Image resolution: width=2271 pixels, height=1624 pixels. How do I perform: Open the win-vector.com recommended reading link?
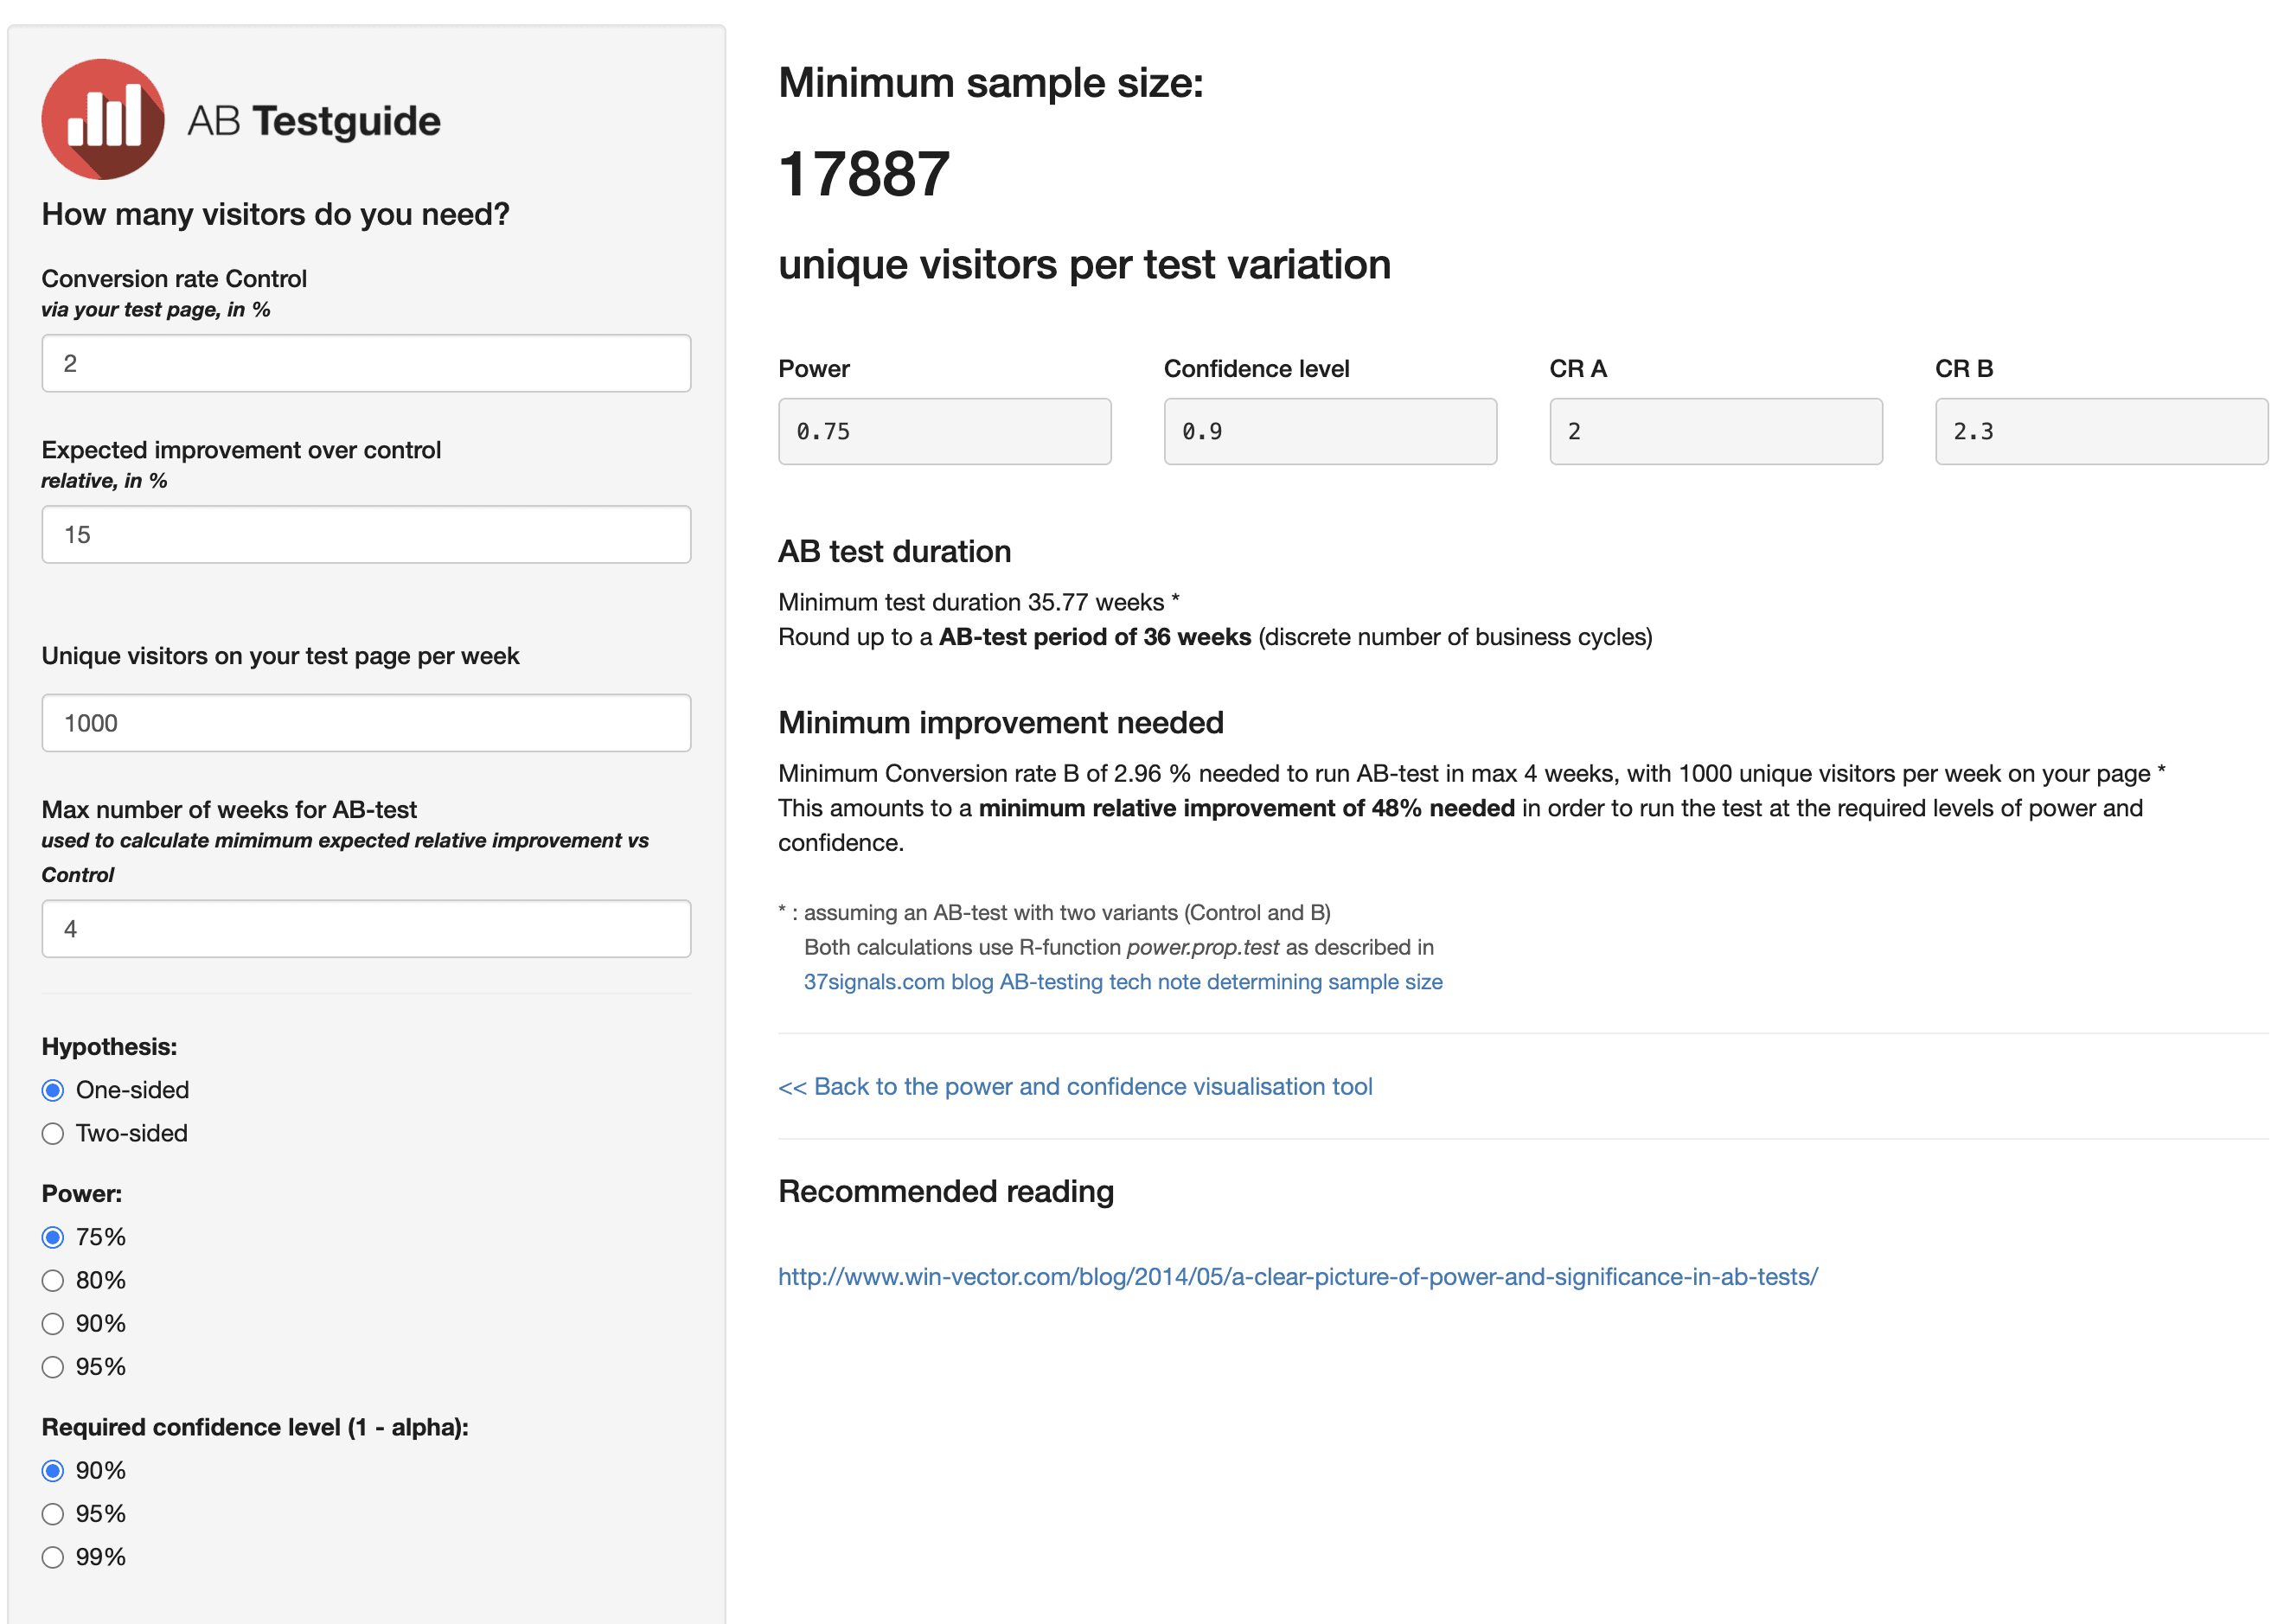(1297, 1276)
